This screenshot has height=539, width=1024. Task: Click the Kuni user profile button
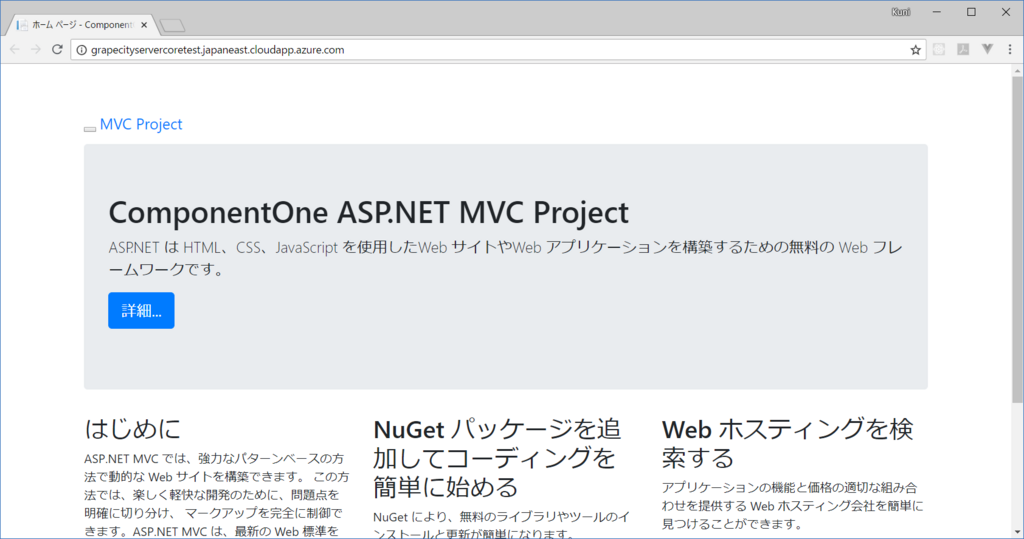pos(901,12)
